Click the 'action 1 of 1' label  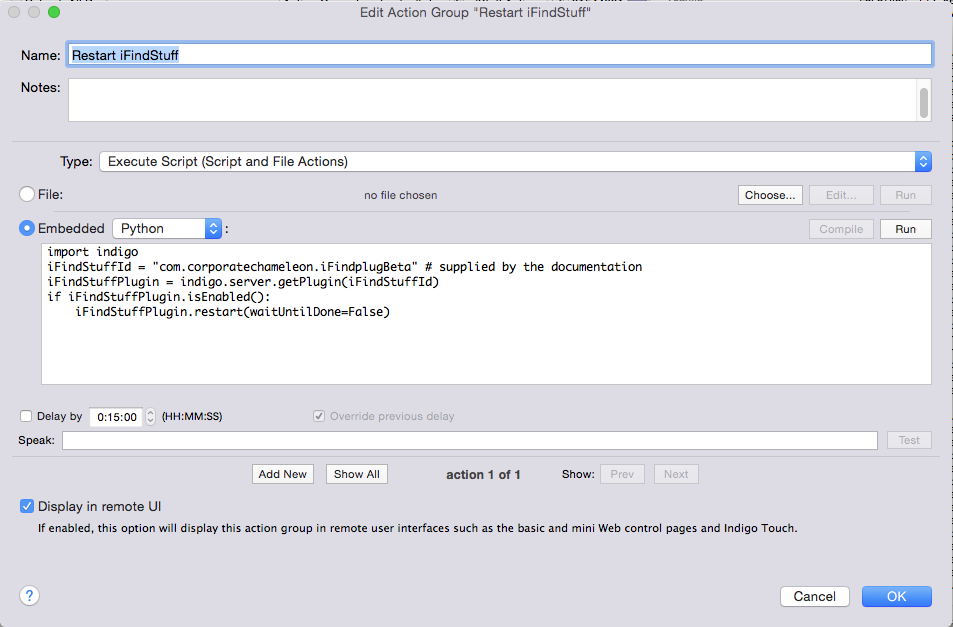[x=483, y=475]
